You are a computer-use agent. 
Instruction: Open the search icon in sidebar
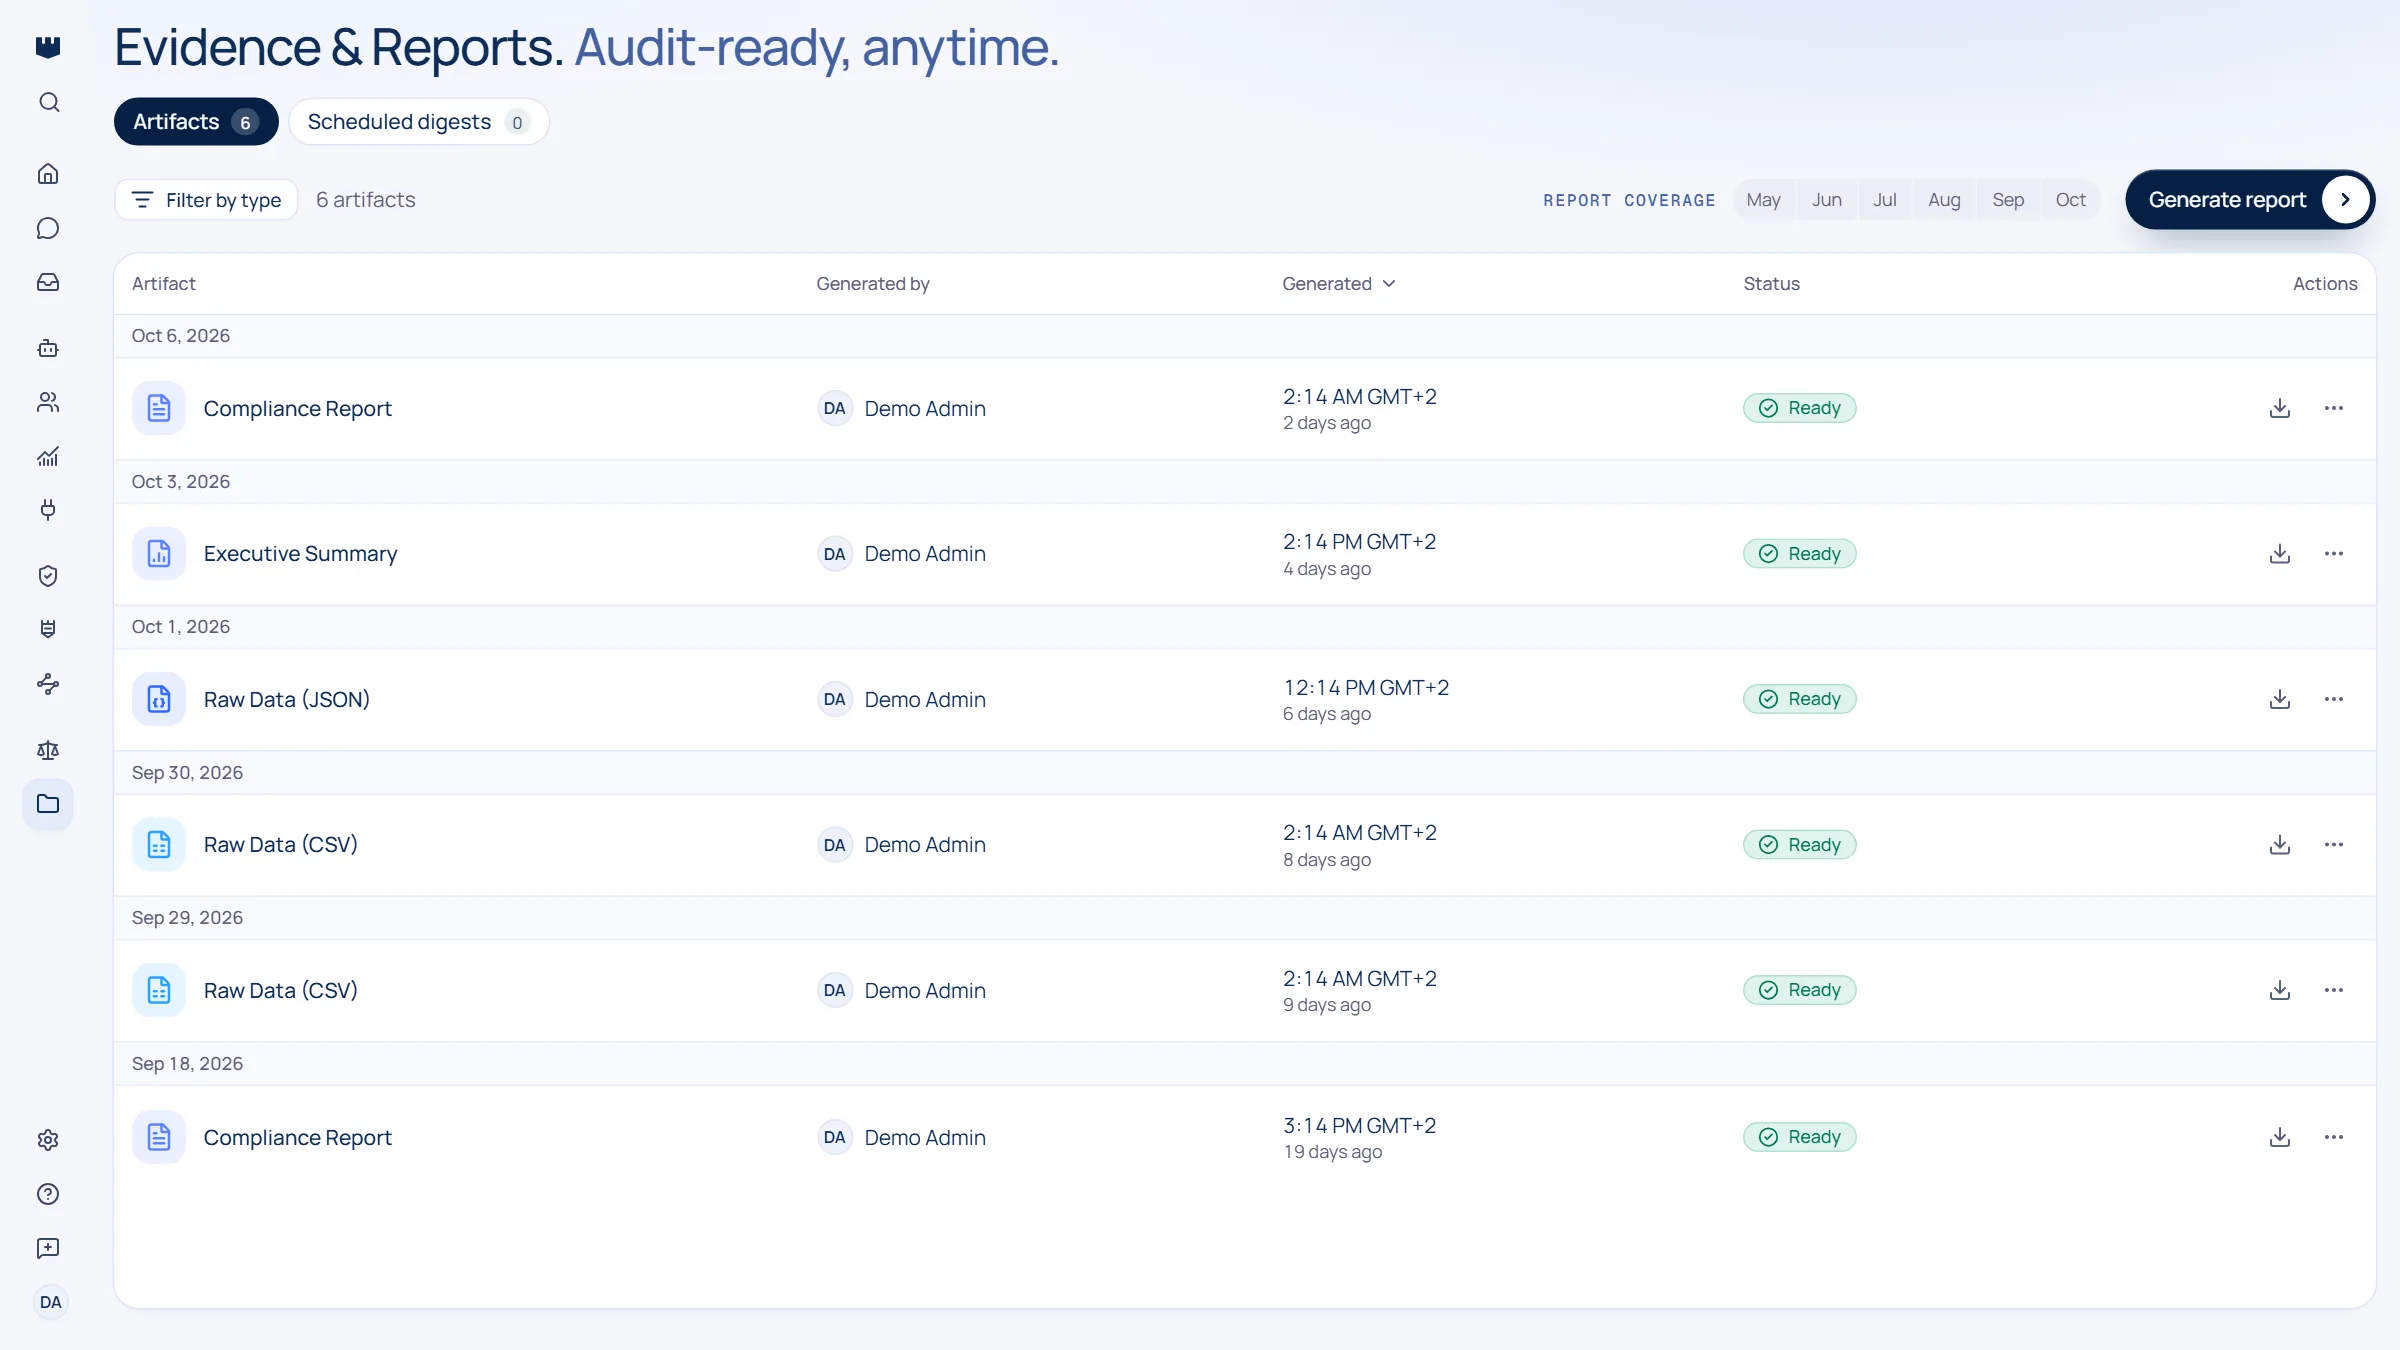point(48,102)
